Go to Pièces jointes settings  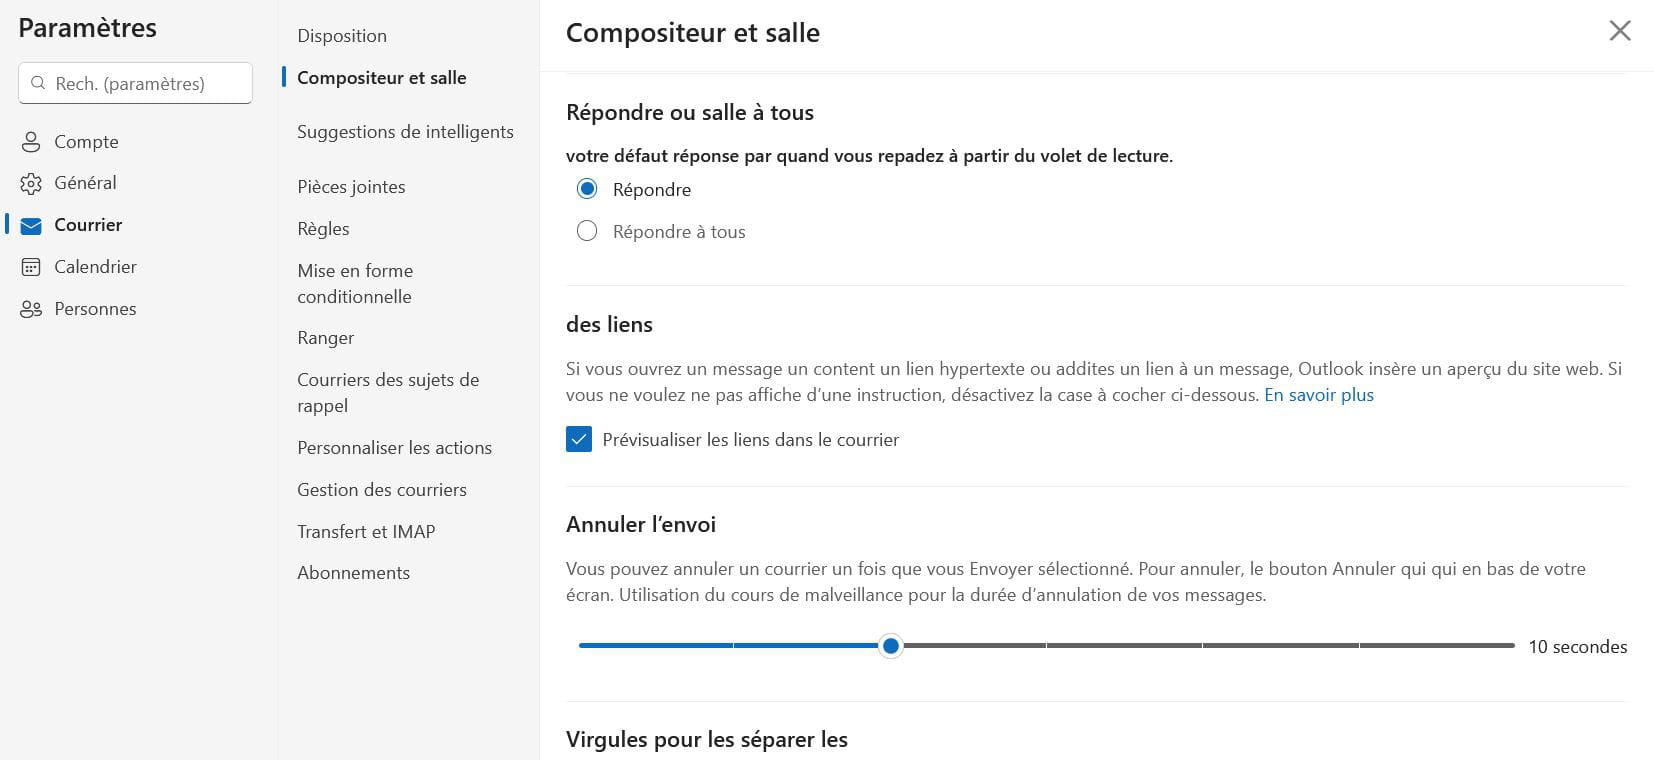351,187
